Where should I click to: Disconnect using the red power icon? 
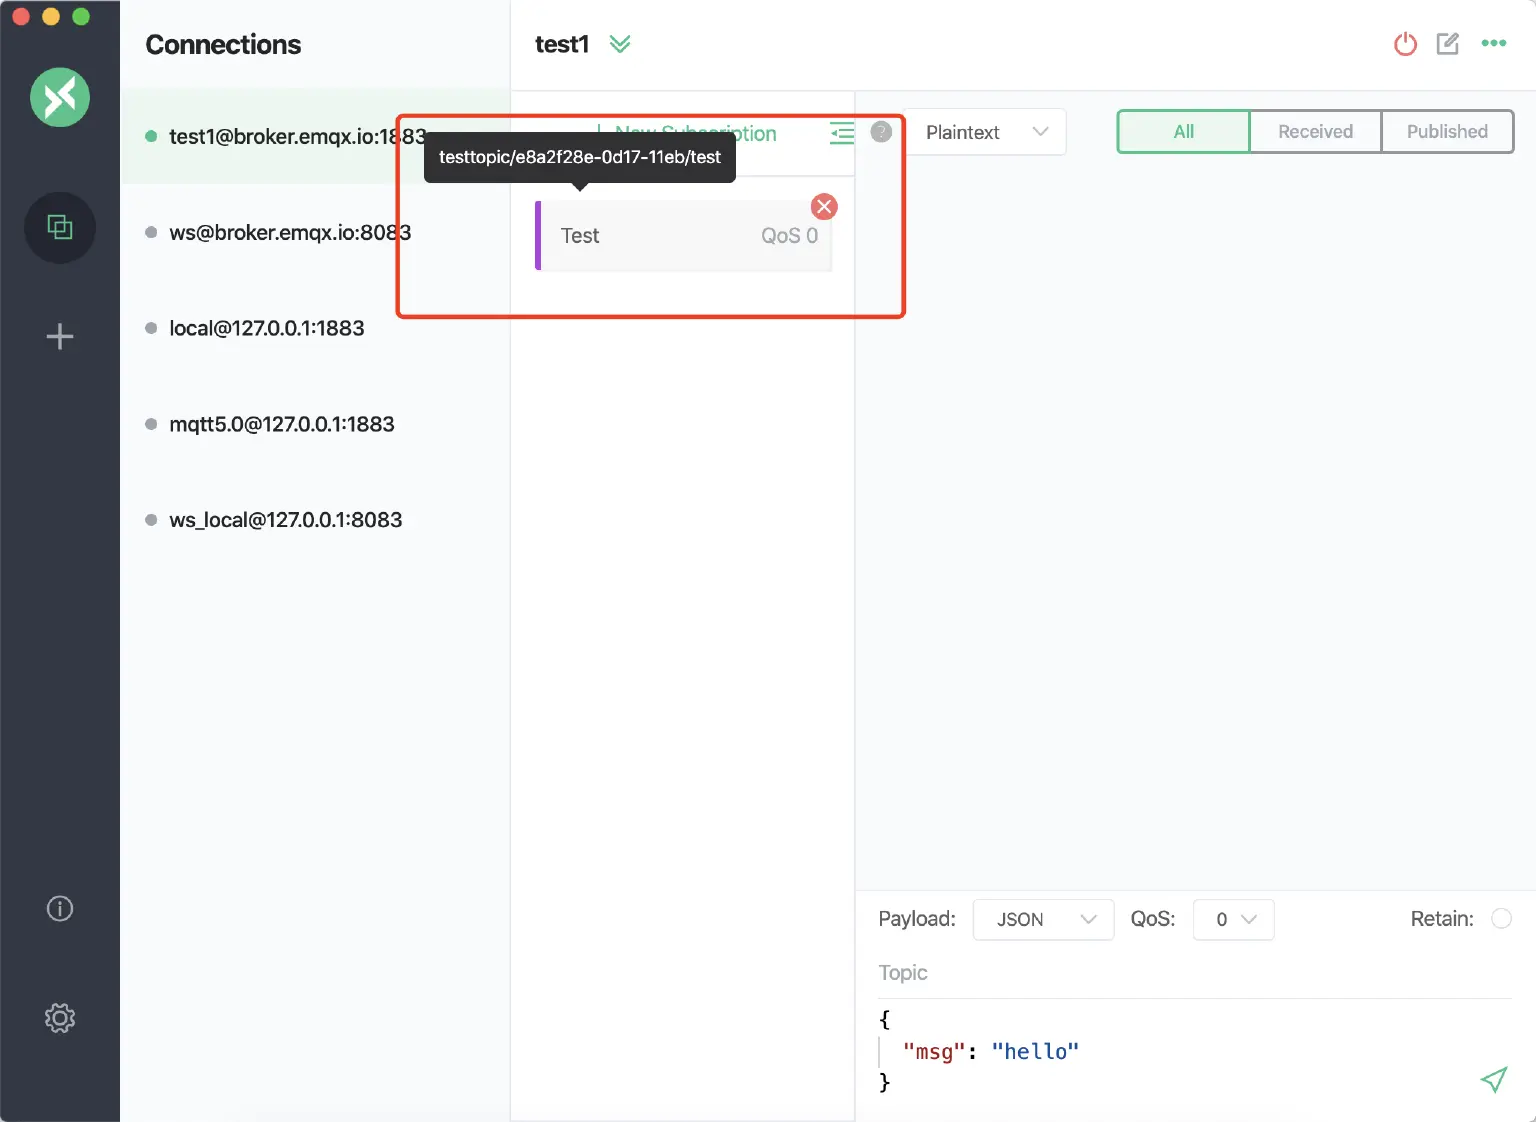pos(1405,44)
